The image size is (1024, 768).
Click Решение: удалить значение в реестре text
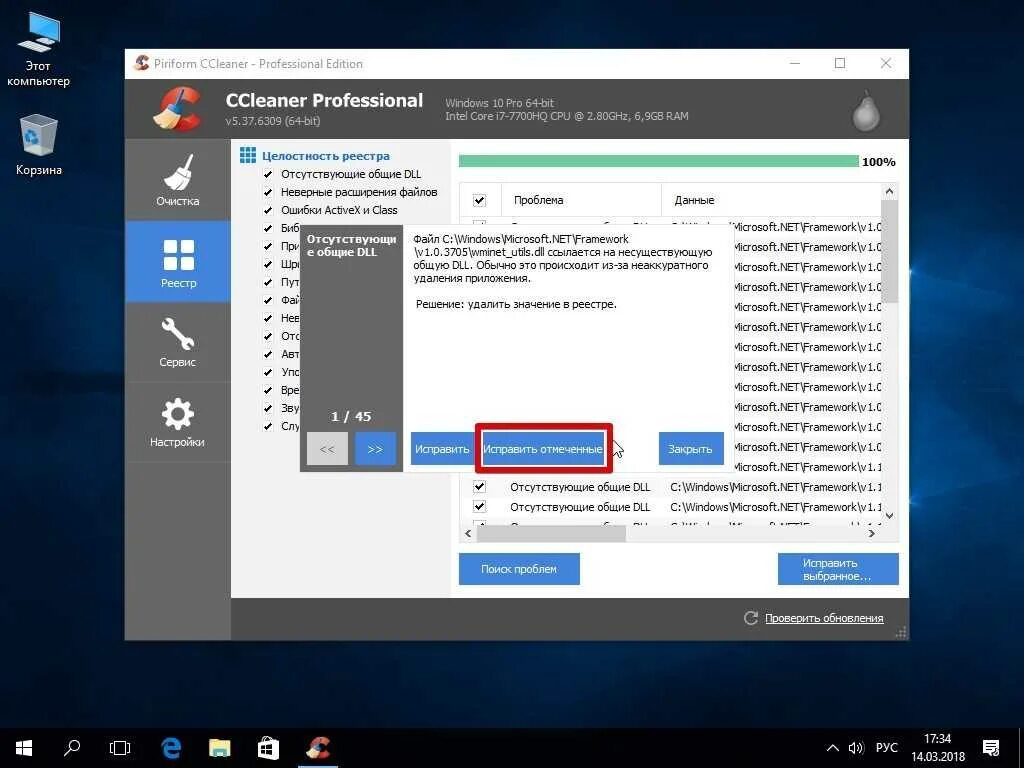(x=516, y=304)
